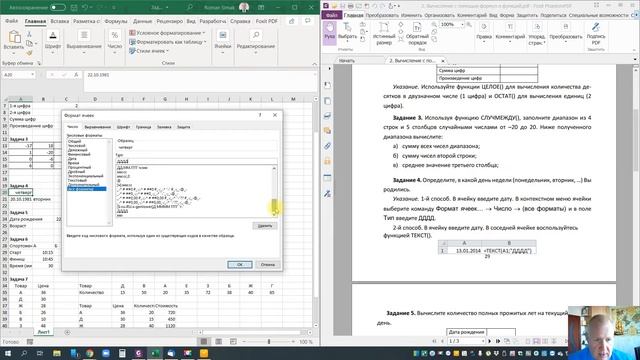Click the Excel Save icon in title bar
The height and width of the screenshot is (360, 640).
(74, 7)
